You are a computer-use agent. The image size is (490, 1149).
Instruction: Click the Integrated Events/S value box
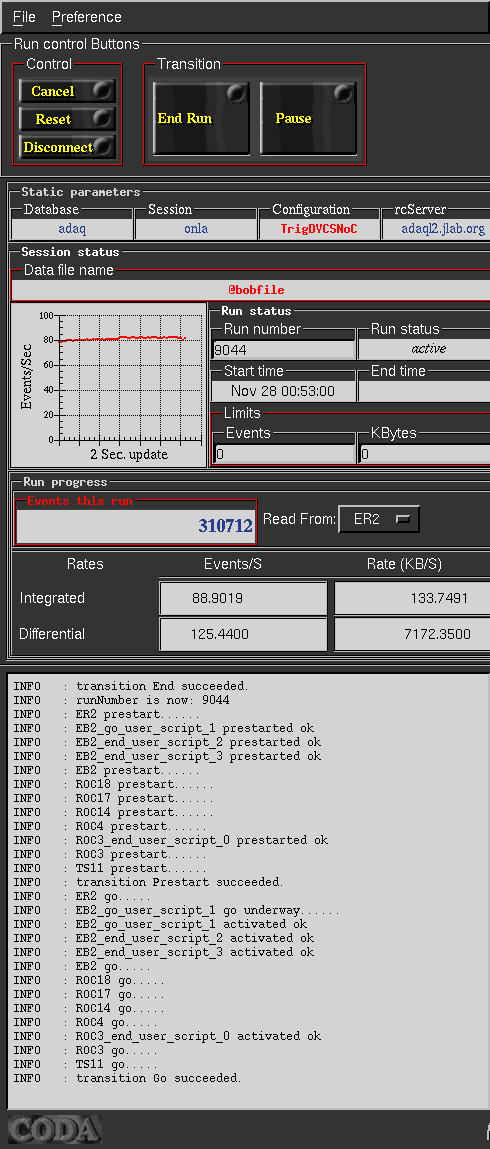click(x=243, y=598)
